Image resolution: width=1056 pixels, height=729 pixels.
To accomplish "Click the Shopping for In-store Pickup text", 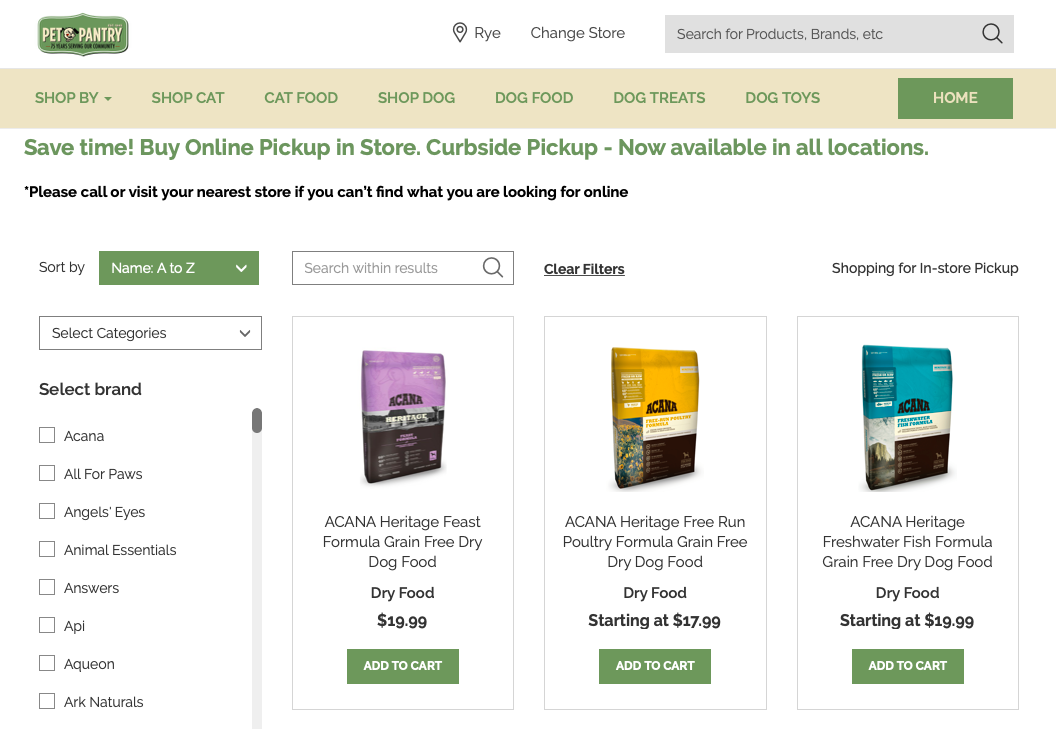I will tap(925, 268).
